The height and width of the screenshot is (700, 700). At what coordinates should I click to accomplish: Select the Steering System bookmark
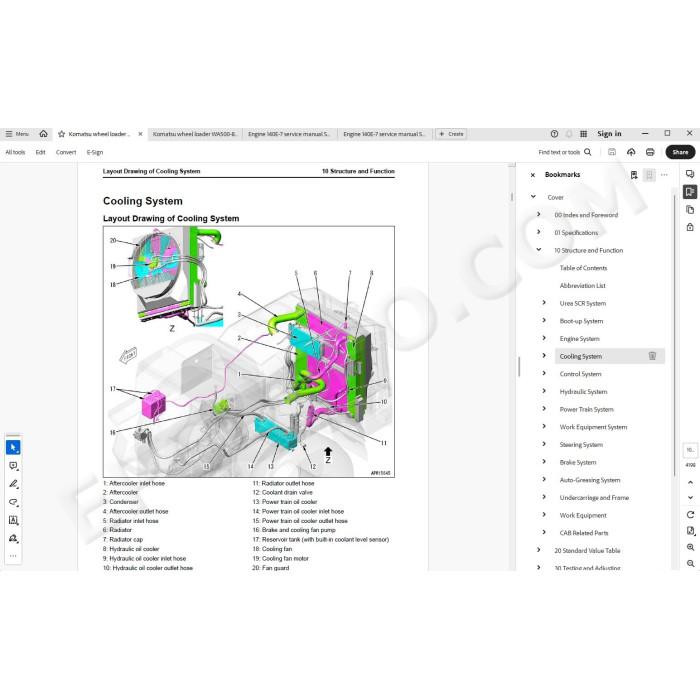[x=581, y=445]
